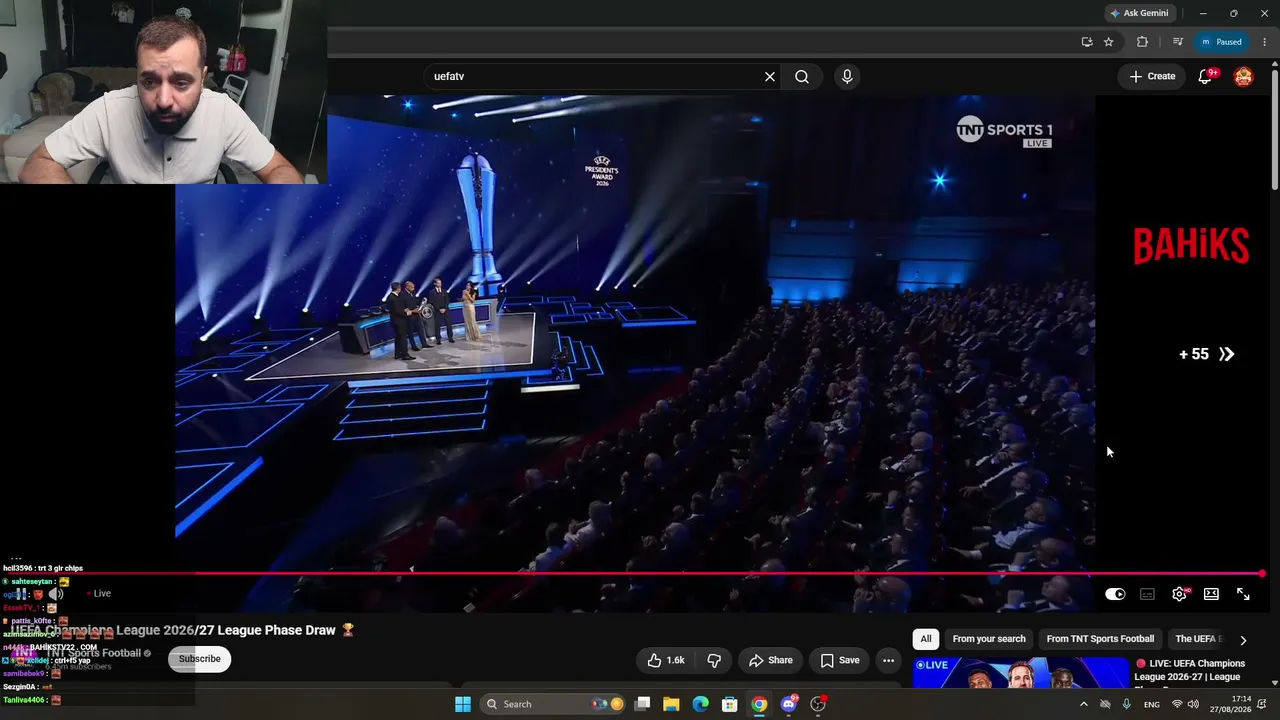Click the Paused profile chip in Chrome
This screenshot has width=1280, height=720.
(x=1223, y=42)
